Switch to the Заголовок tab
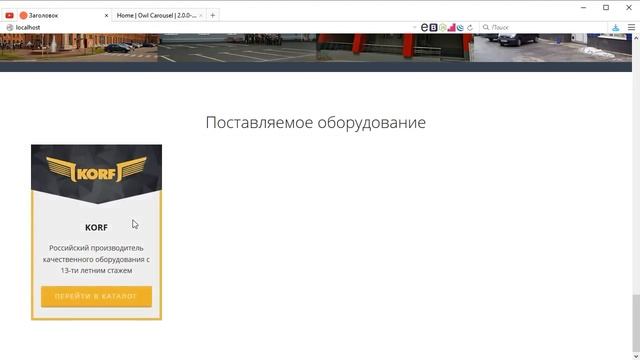Image resolution: width=640 pixels, height=360 pixels. [64, 15]
